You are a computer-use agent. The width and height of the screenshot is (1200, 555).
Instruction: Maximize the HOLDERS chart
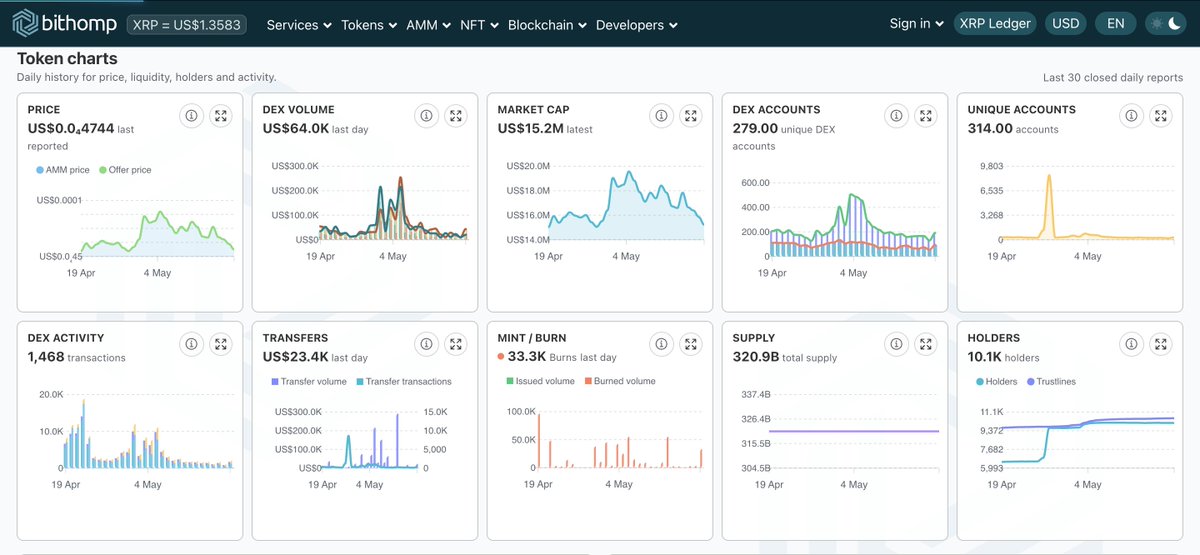(1161, 344)
